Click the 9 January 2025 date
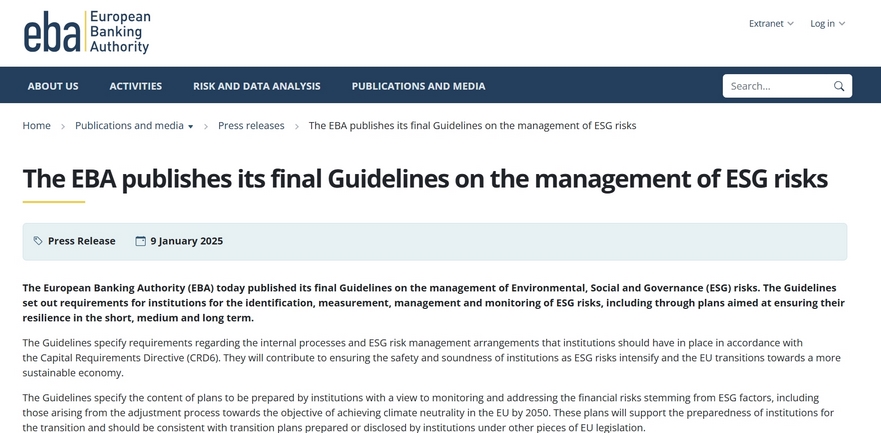The width and height of the screenshot is (881, 433). pos(187,241)
